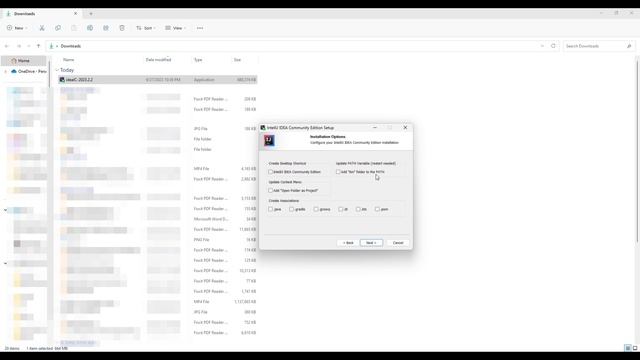Screen dimensions: 640x360
Task: Click the Setup dialog title bar icon
Action: [263, 128]
